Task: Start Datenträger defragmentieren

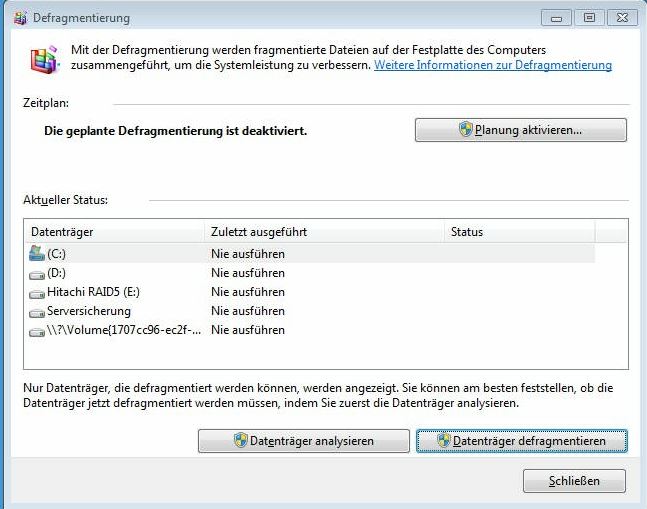Action: [x=522, y=441]
